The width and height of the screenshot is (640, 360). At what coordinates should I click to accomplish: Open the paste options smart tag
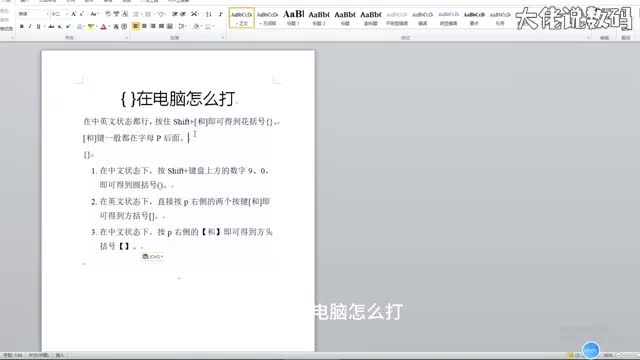(153, 256)
